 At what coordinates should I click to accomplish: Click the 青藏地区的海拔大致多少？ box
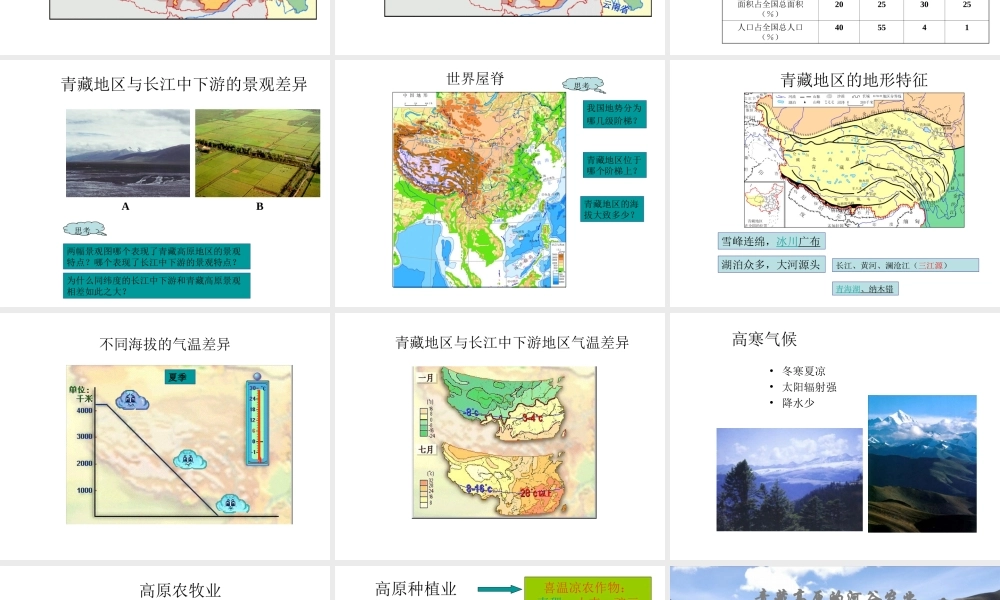pos(612,209)
